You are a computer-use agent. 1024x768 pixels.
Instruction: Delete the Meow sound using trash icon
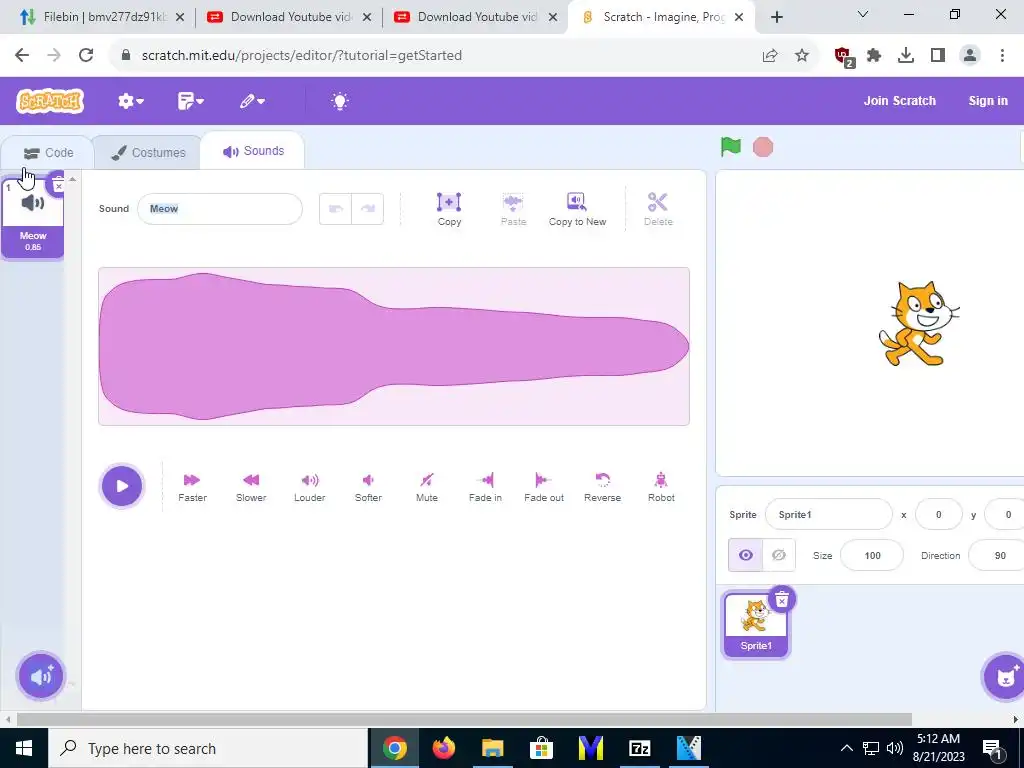(x=58, y=184)
